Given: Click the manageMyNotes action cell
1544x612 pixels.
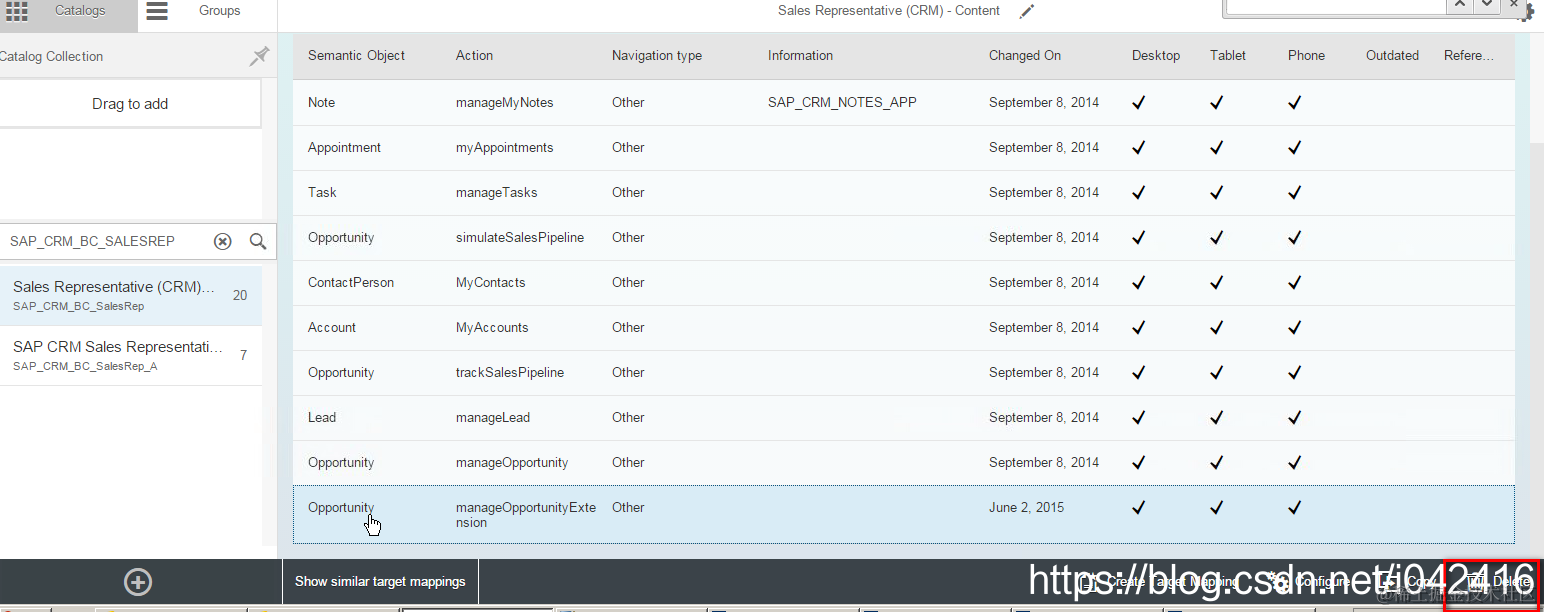Looking at the screenshot, I should pyautogui.click(x=504, y=102).
